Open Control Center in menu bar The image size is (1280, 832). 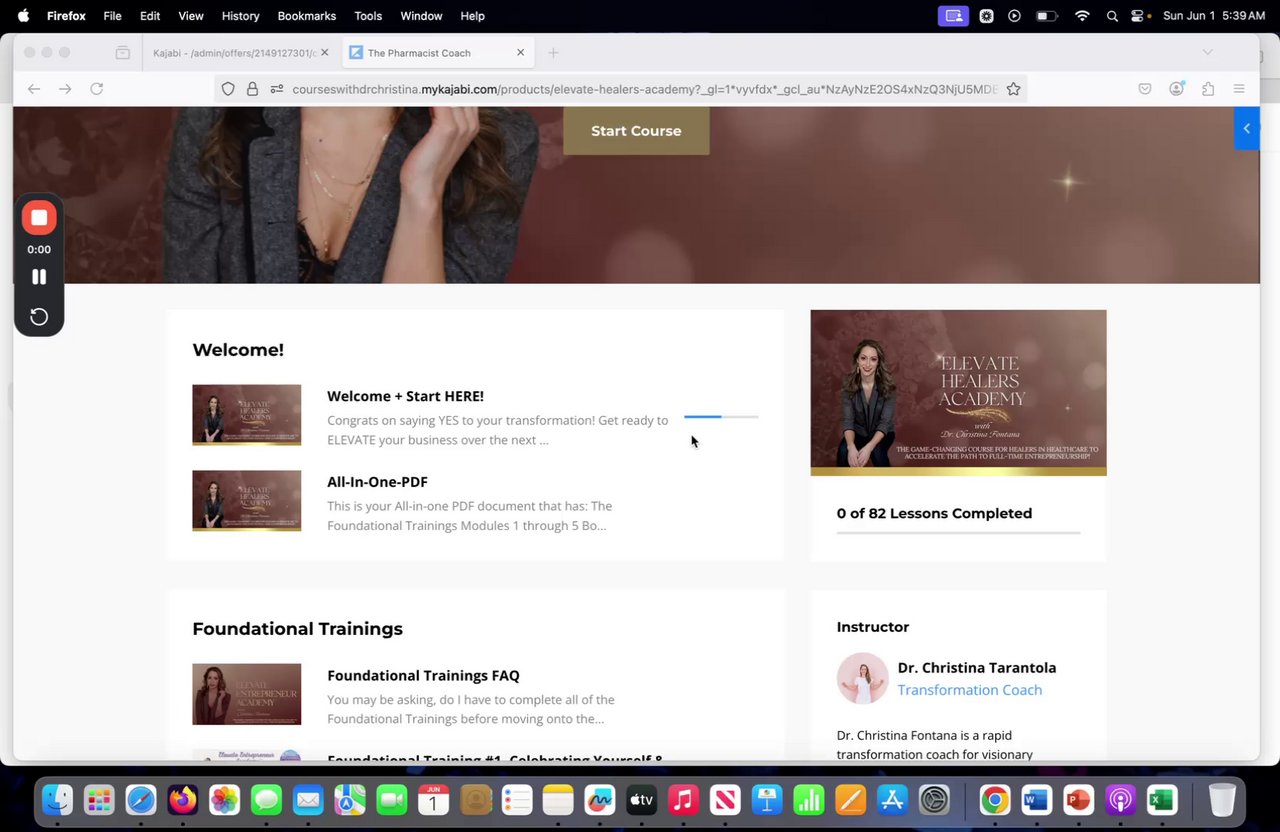1137,16
